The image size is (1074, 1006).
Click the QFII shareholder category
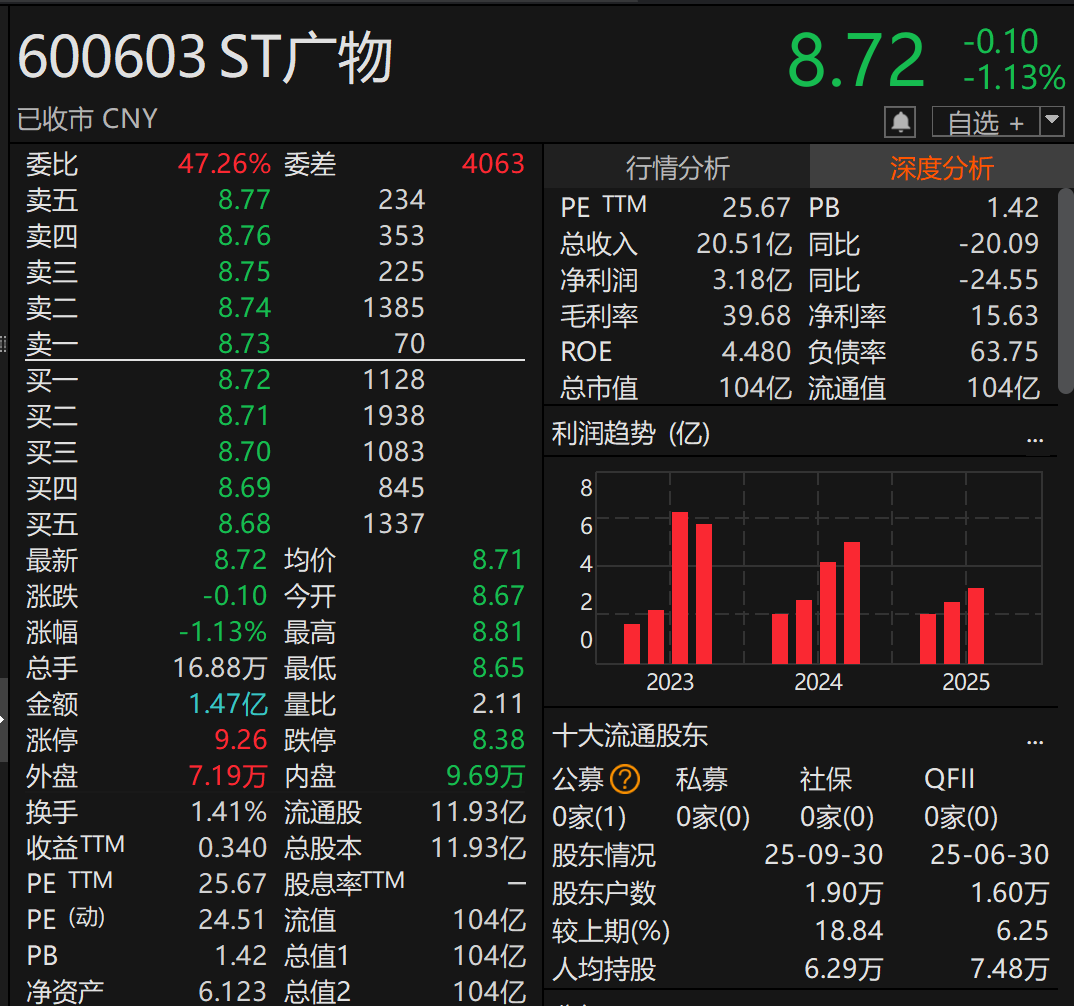(949, 779)
